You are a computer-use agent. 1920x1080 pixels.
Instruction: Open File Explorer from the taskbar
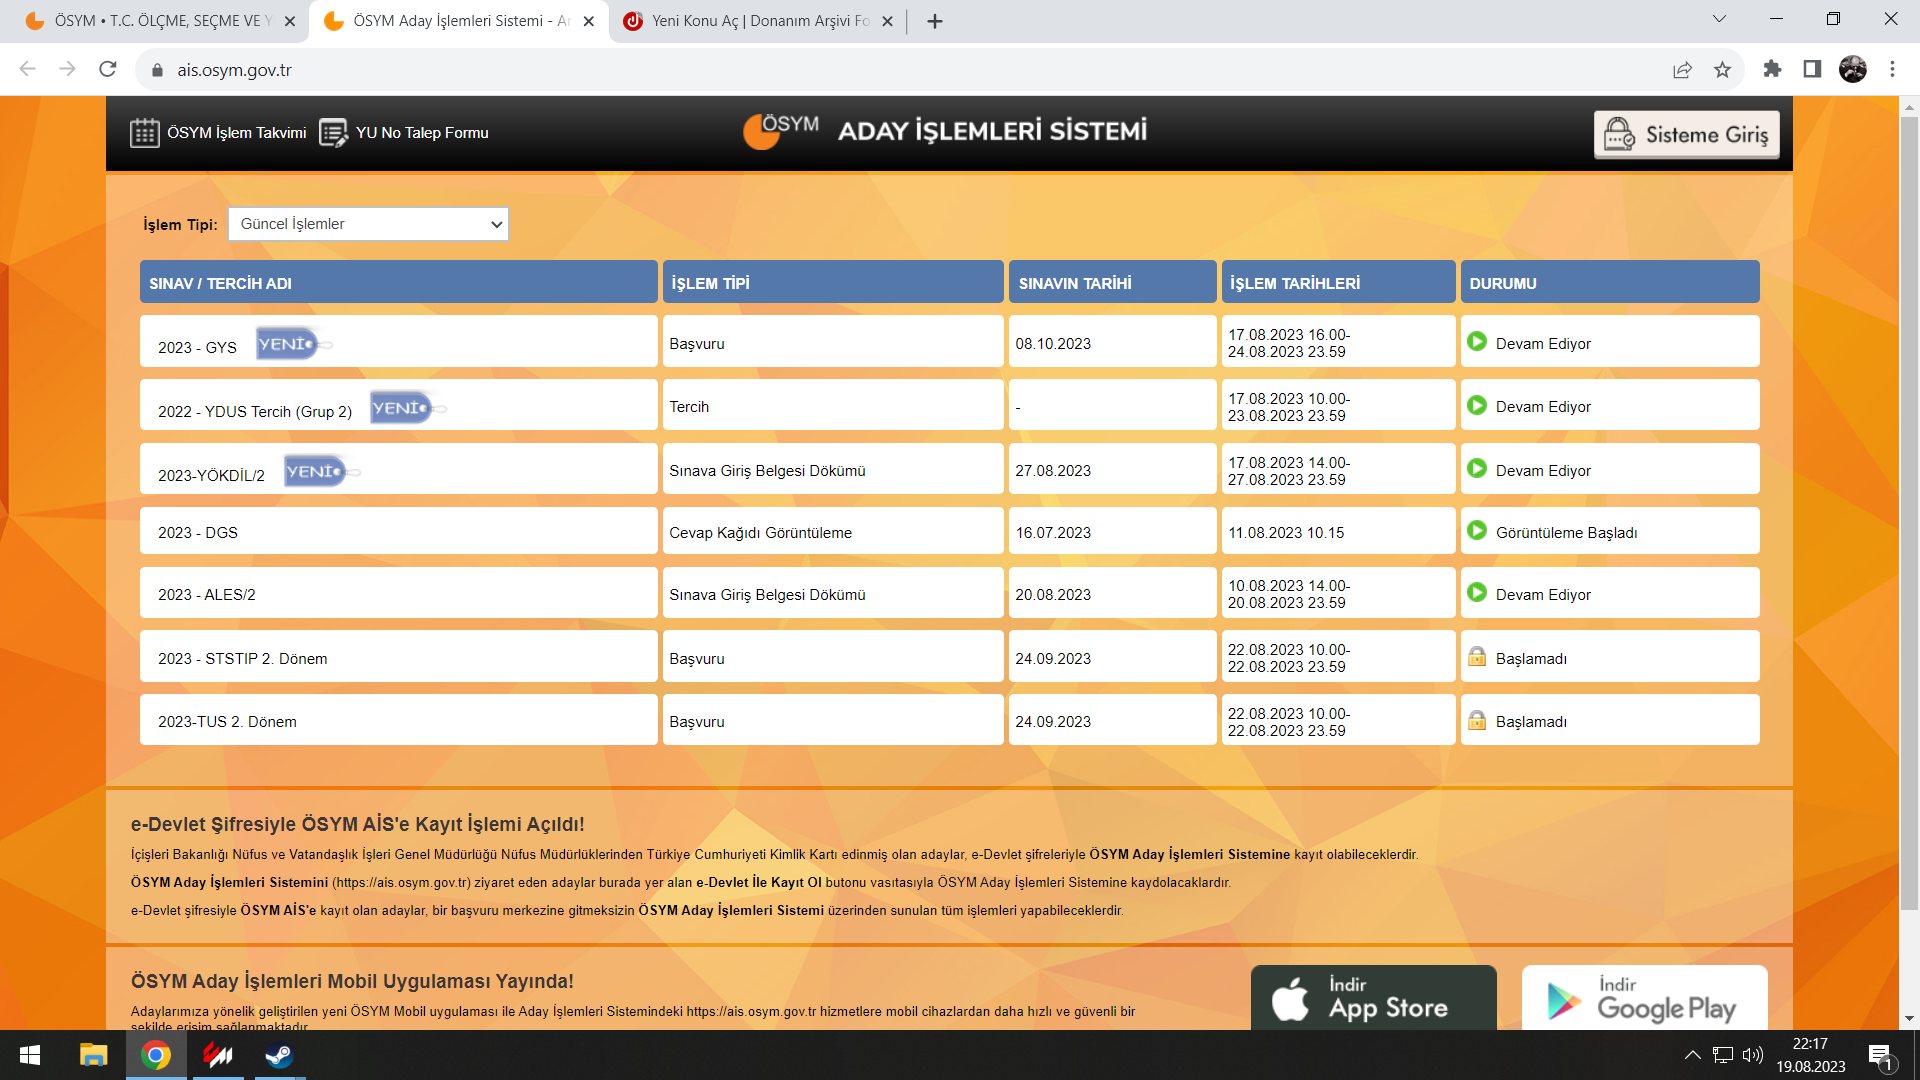pos(93,1055)
